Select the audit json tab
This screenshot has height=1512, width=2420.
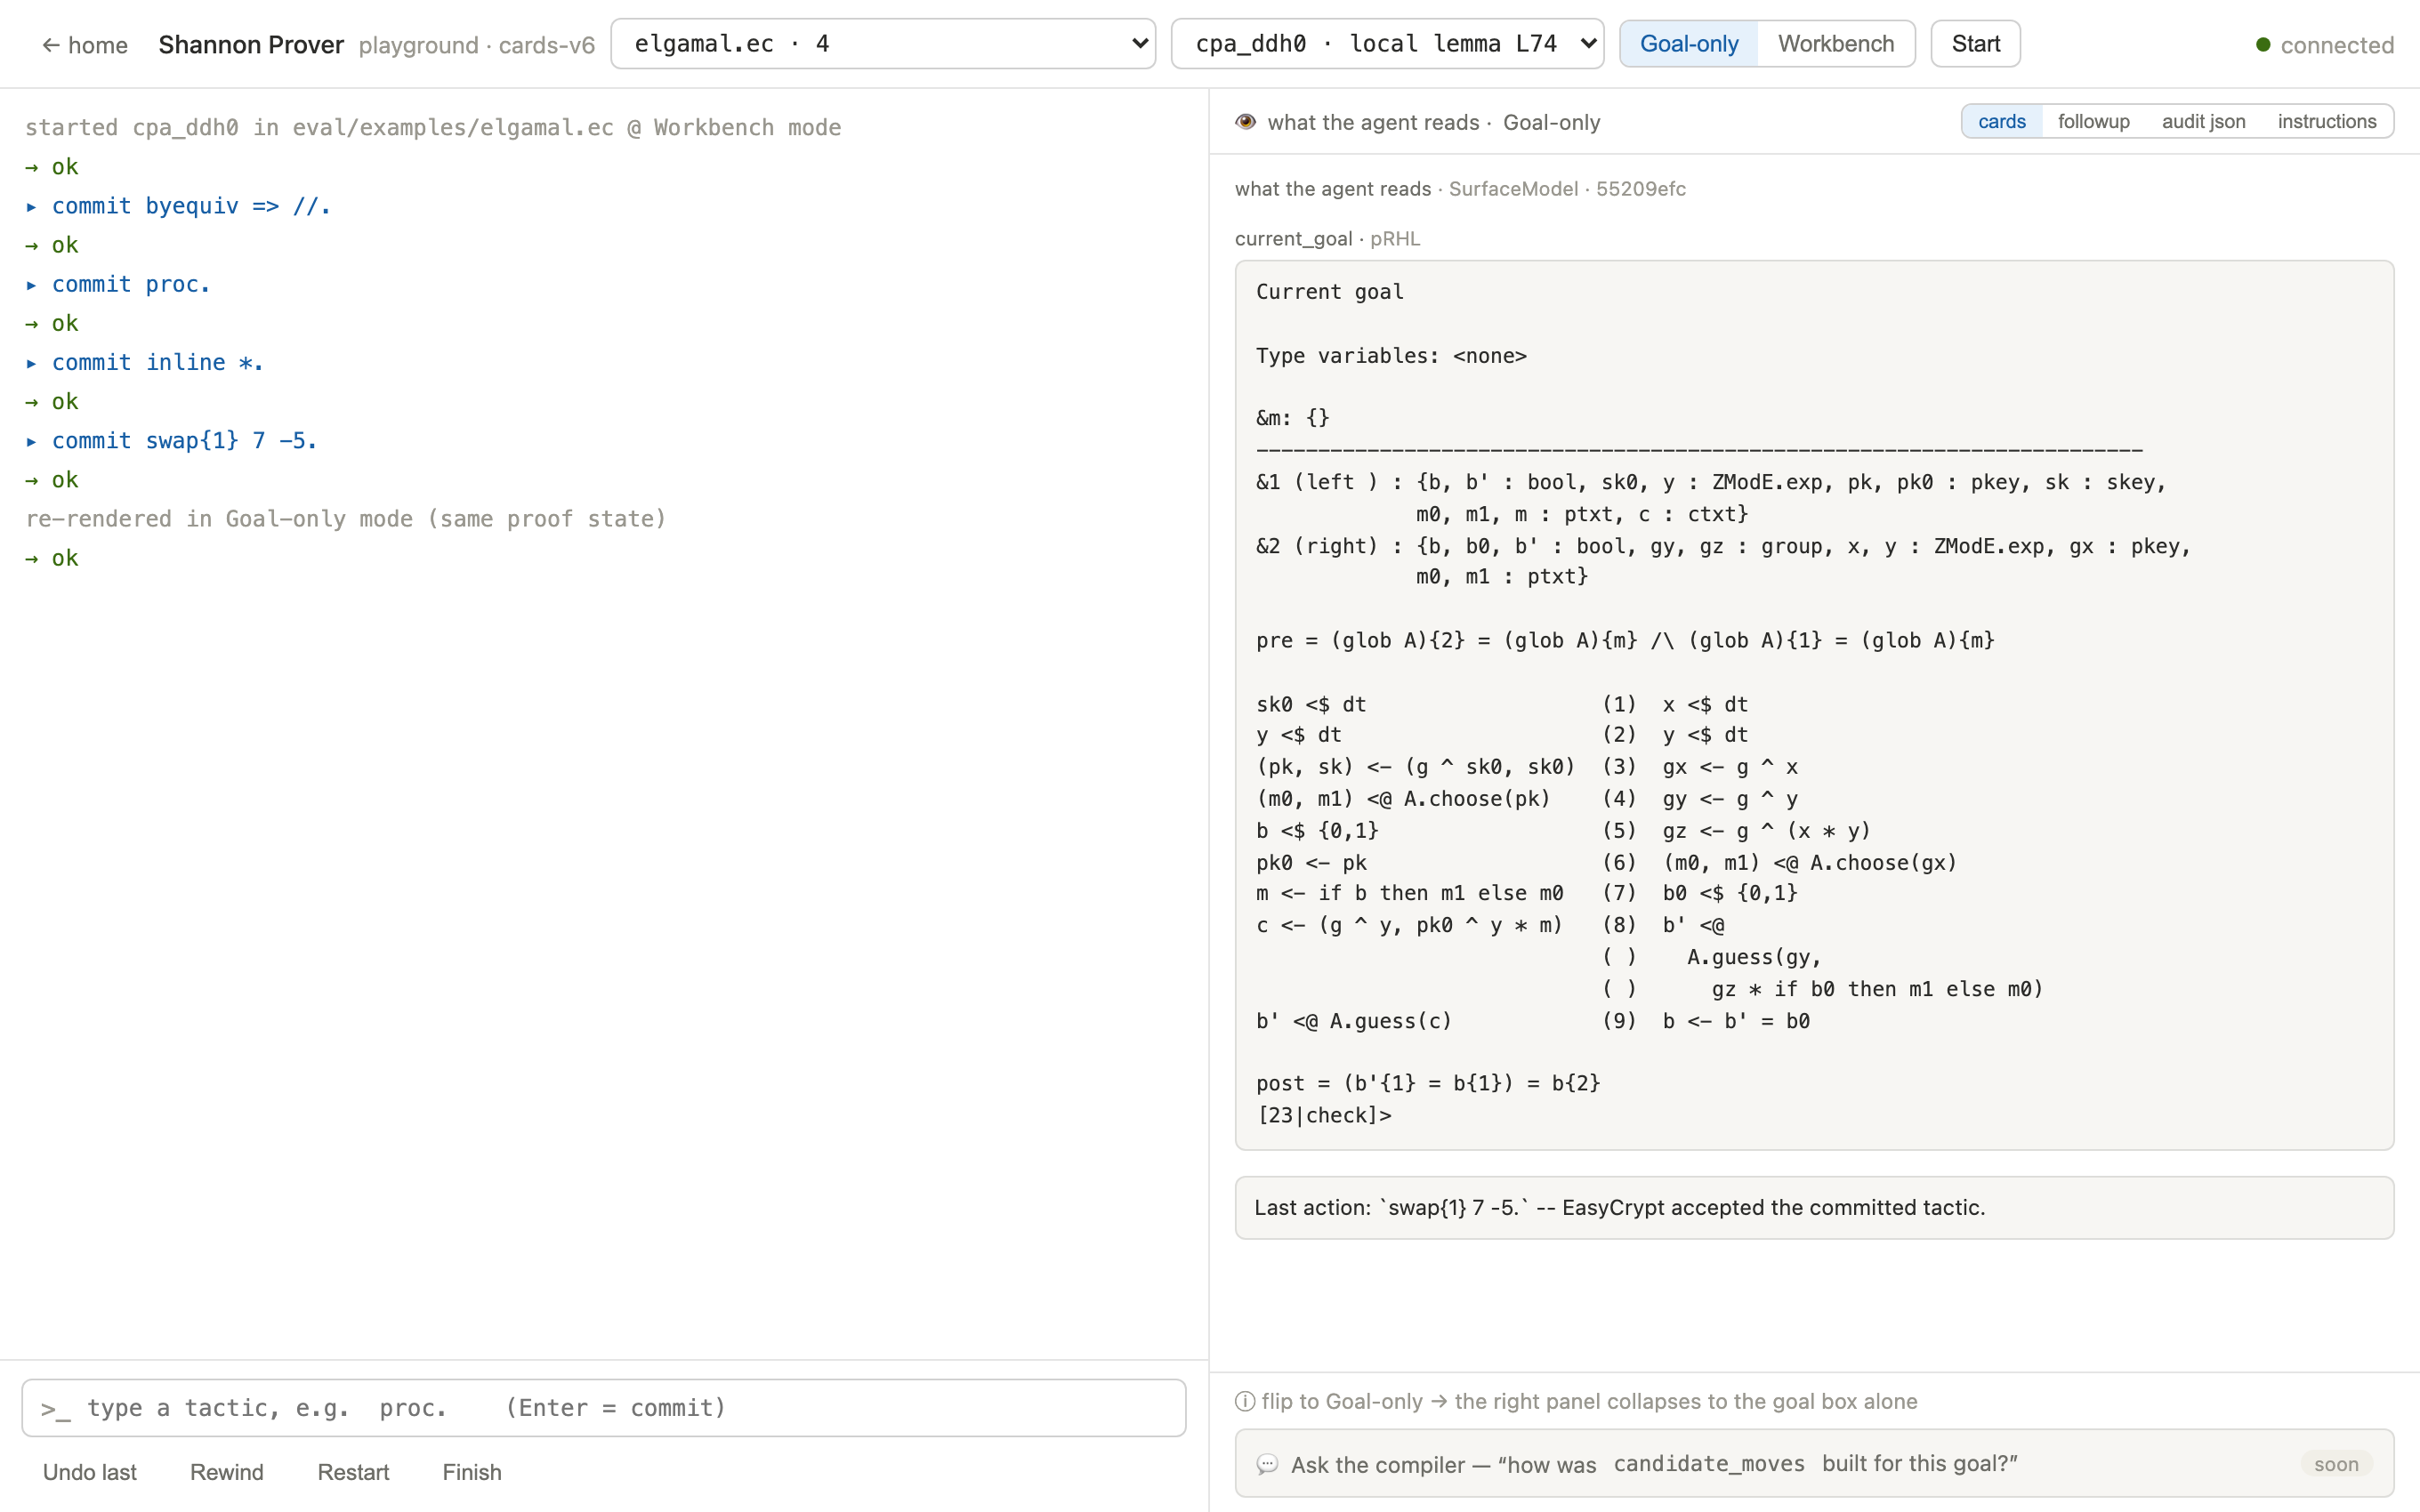(2203, 121)
